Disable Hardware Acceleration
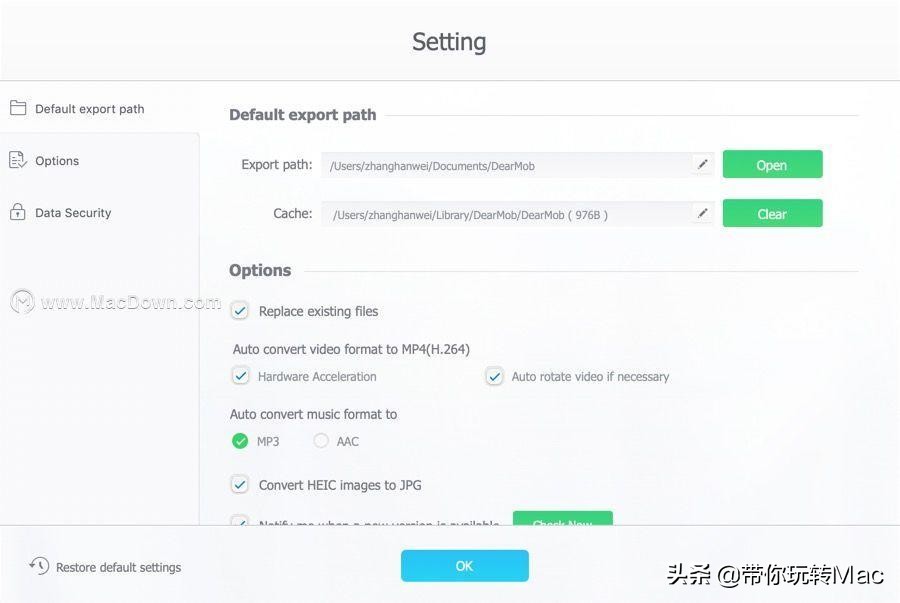Image resolution: width=900 pixels, height=603 pixels. point(241,376)
